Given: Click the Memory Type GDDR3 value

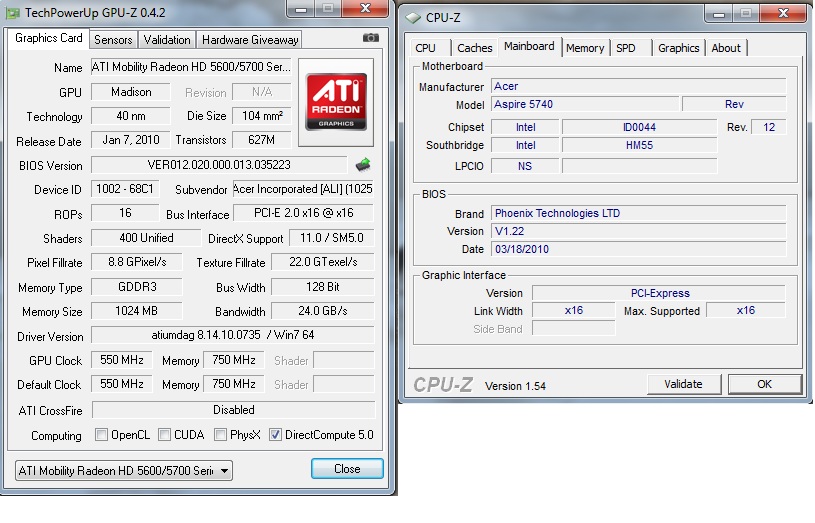Looking at the screenshot, I should (x=137, y=286).
